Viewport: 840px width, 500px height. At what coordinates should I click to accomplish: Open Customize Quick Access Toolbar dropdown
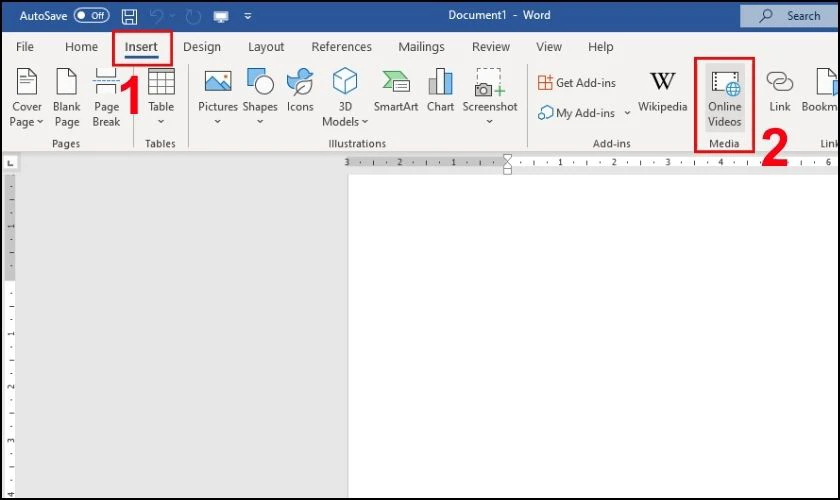pyautogui.click(x=248, y=16)
